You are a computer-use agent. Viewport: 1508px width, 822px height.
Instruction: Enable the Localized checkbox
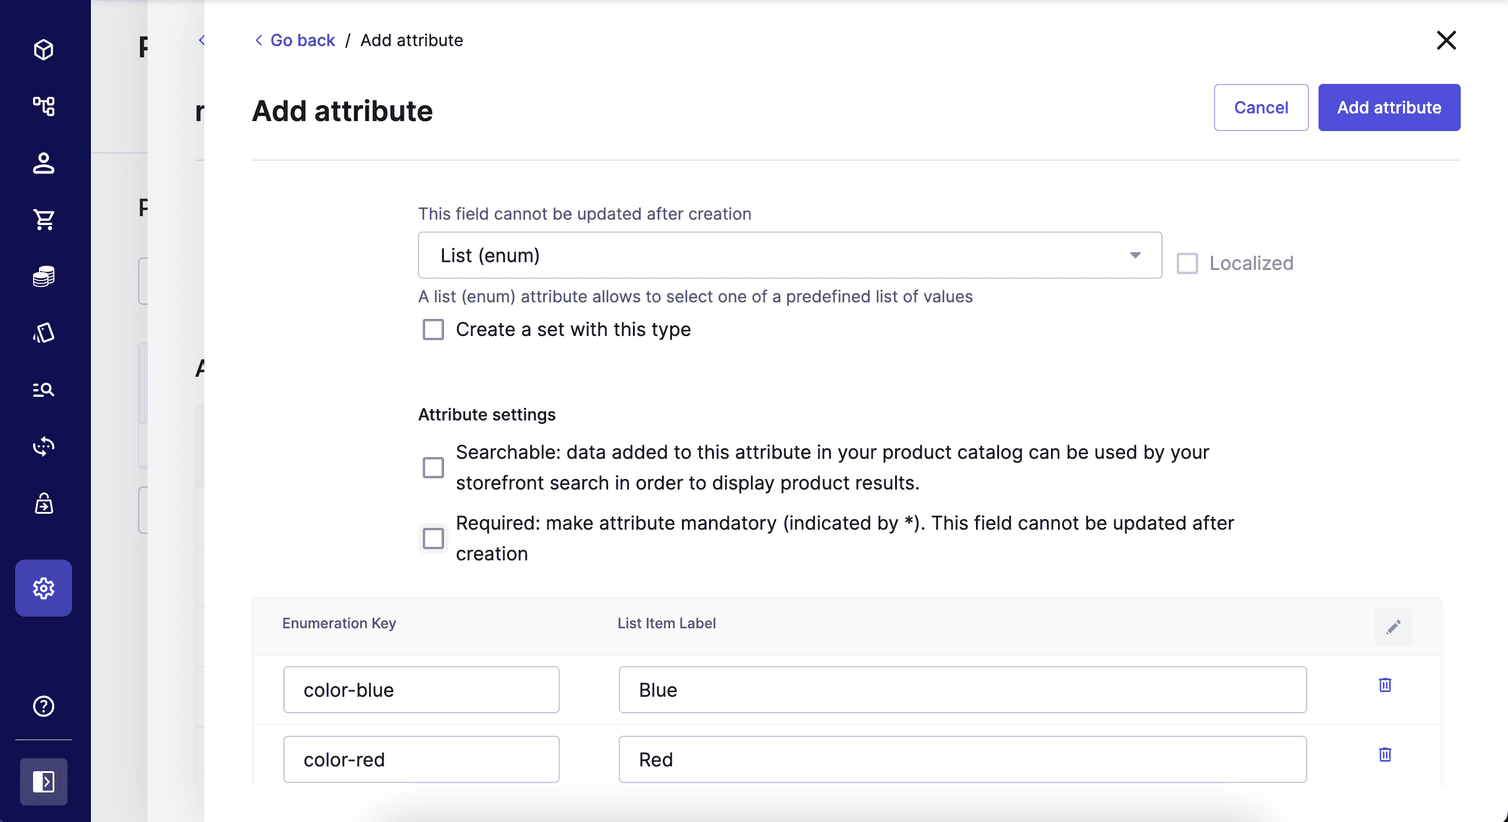(x=1187, y=263)
